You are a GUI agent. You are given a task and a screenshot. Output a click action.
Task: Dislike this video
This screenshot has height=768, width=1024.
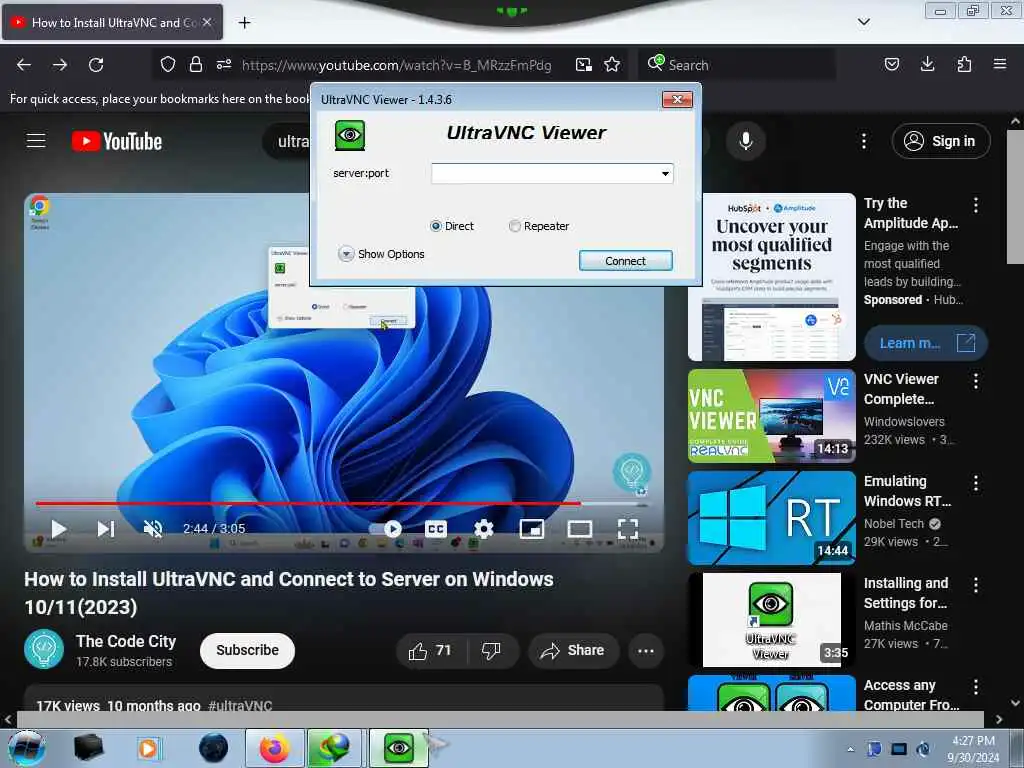[x=491, y=650]
